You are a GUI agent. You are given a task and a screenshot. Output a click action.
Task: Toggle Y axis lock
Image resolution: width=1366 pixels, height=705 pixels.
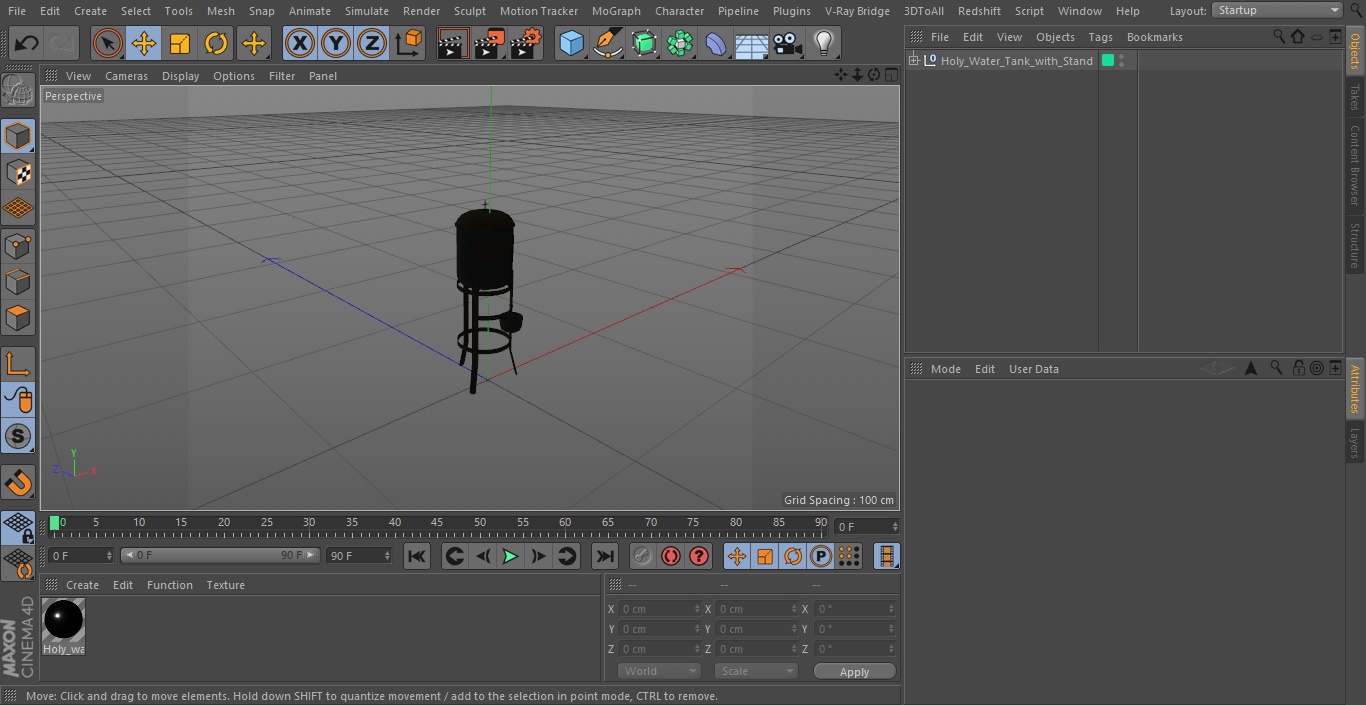[x=336, y=43]
